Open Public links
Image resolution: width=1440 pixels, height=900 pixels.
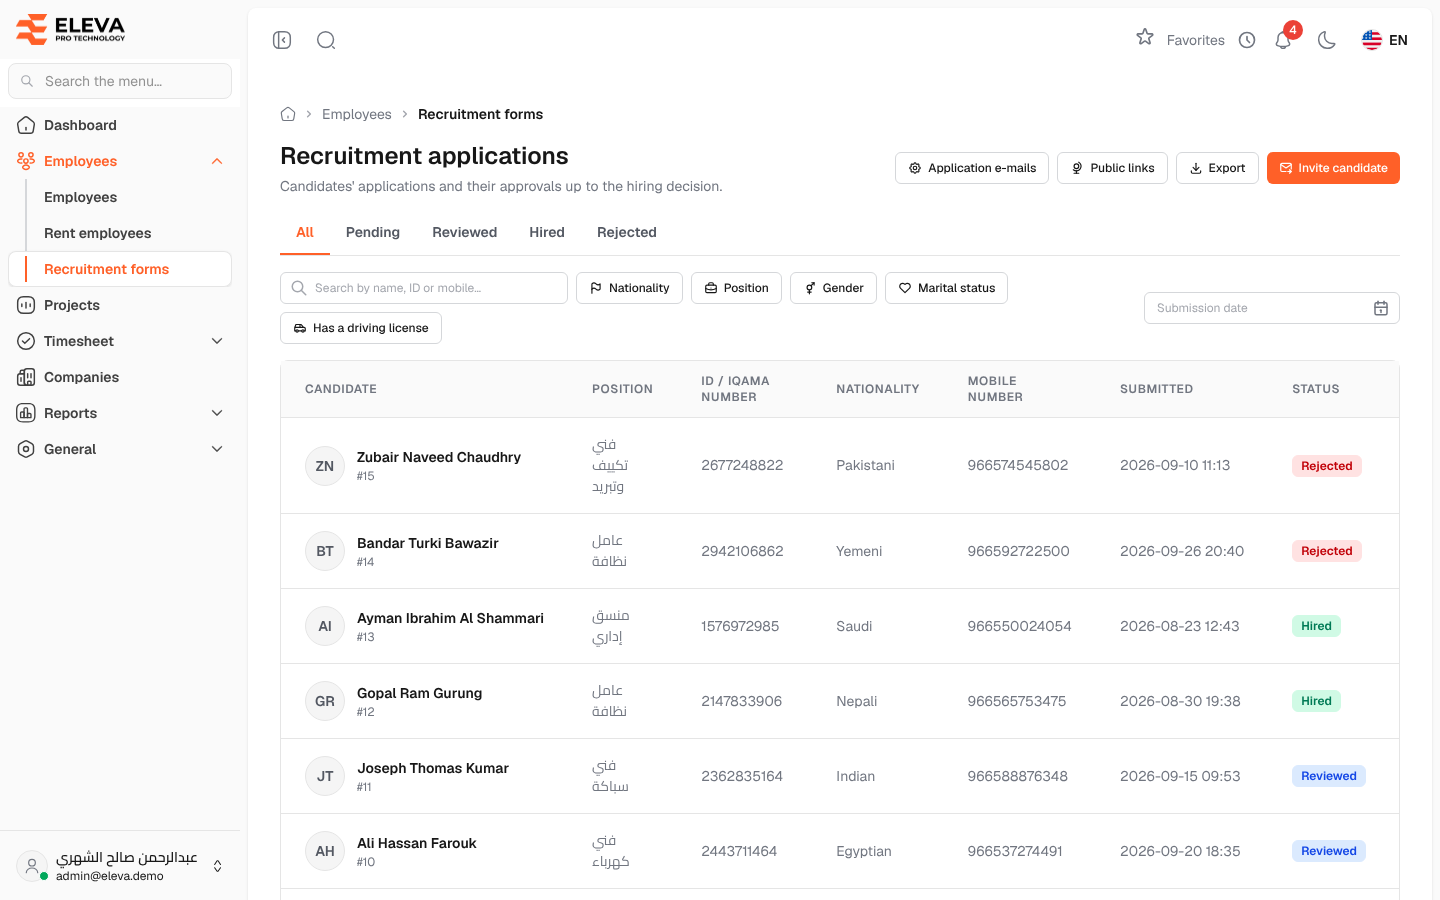[x=1112, y=168]
